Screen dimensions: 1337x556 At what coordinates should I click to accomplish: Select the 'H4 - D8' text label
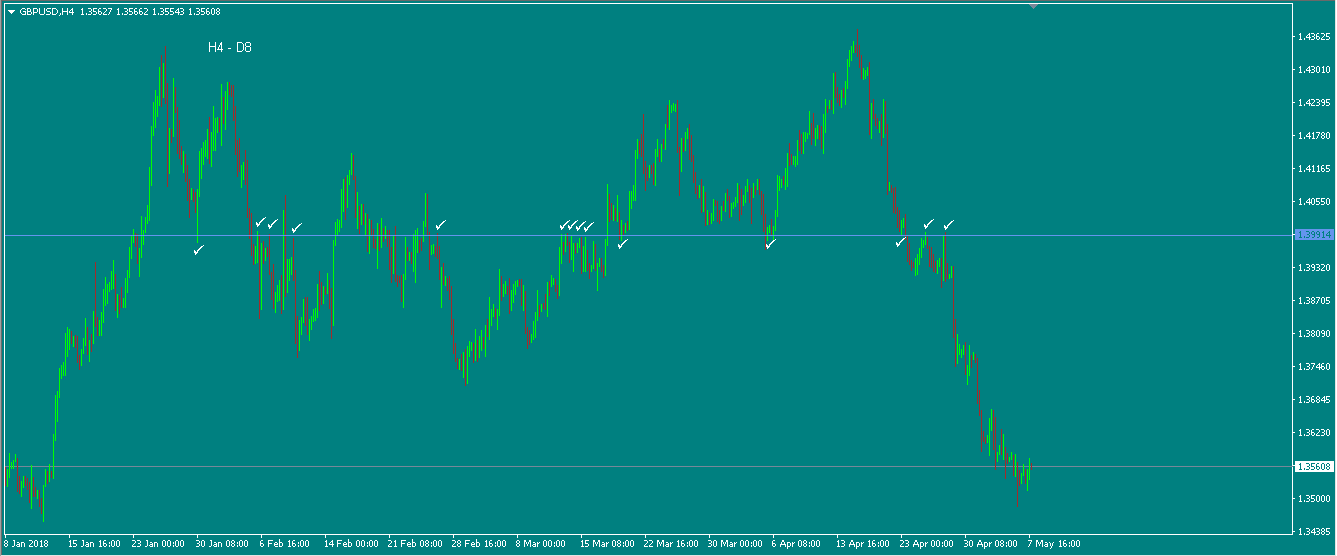click(x=229, y=47)
